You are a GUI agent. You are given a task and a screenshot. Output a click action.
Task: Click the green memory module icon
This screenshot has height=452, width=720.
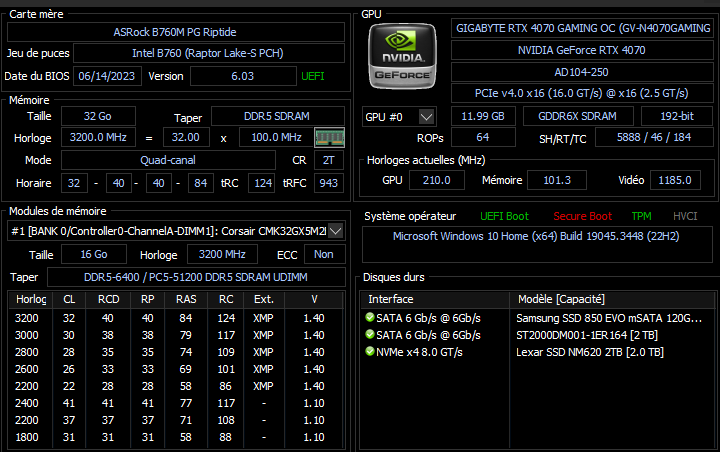[x=329, y=137]
